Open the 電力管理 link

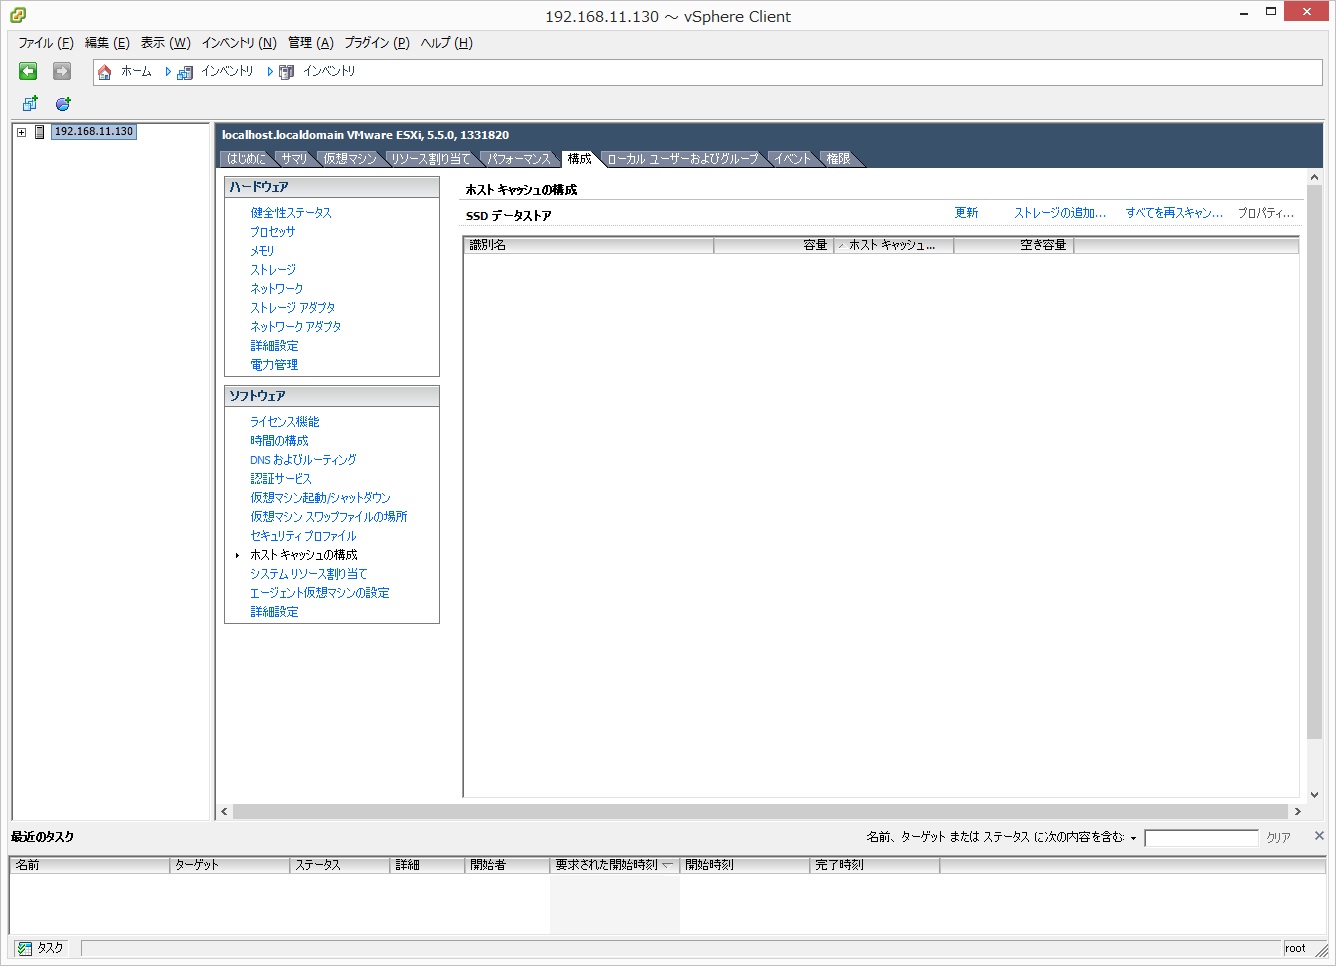(x=274, y=365)
